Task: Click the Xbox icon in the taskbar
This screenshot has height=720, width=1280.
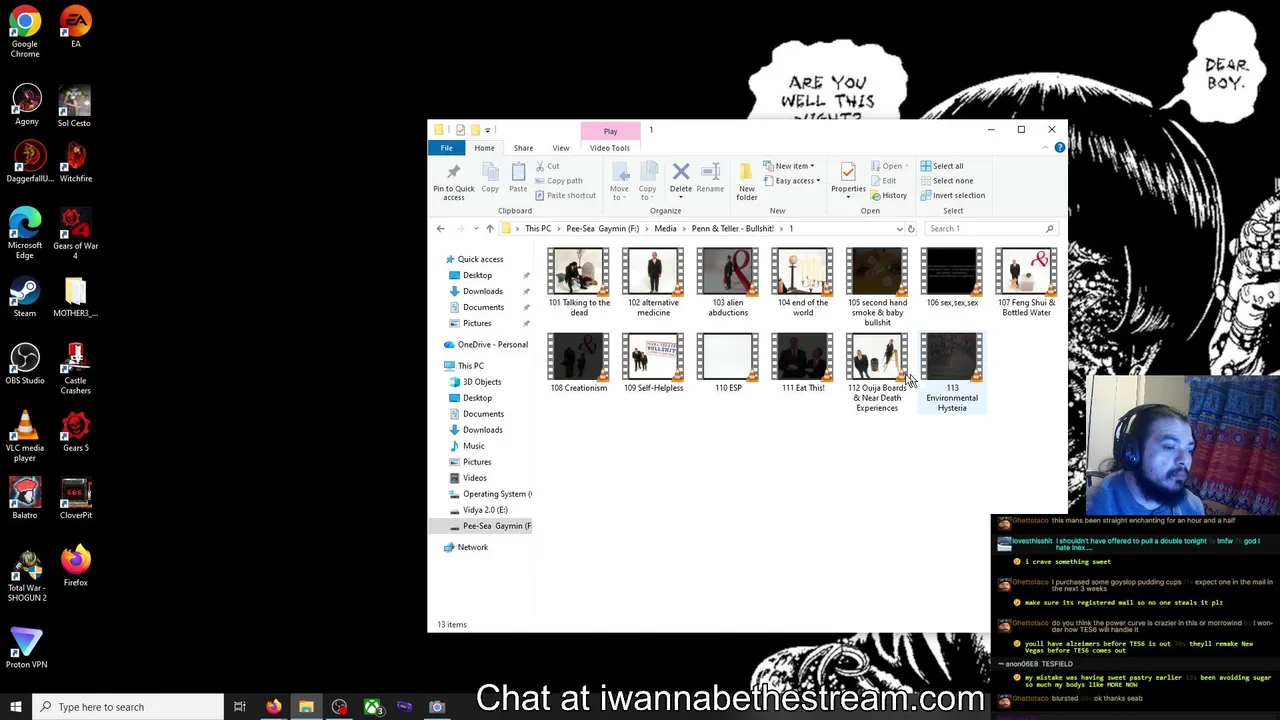Action: pyautogui.click(x=372, y=707)
